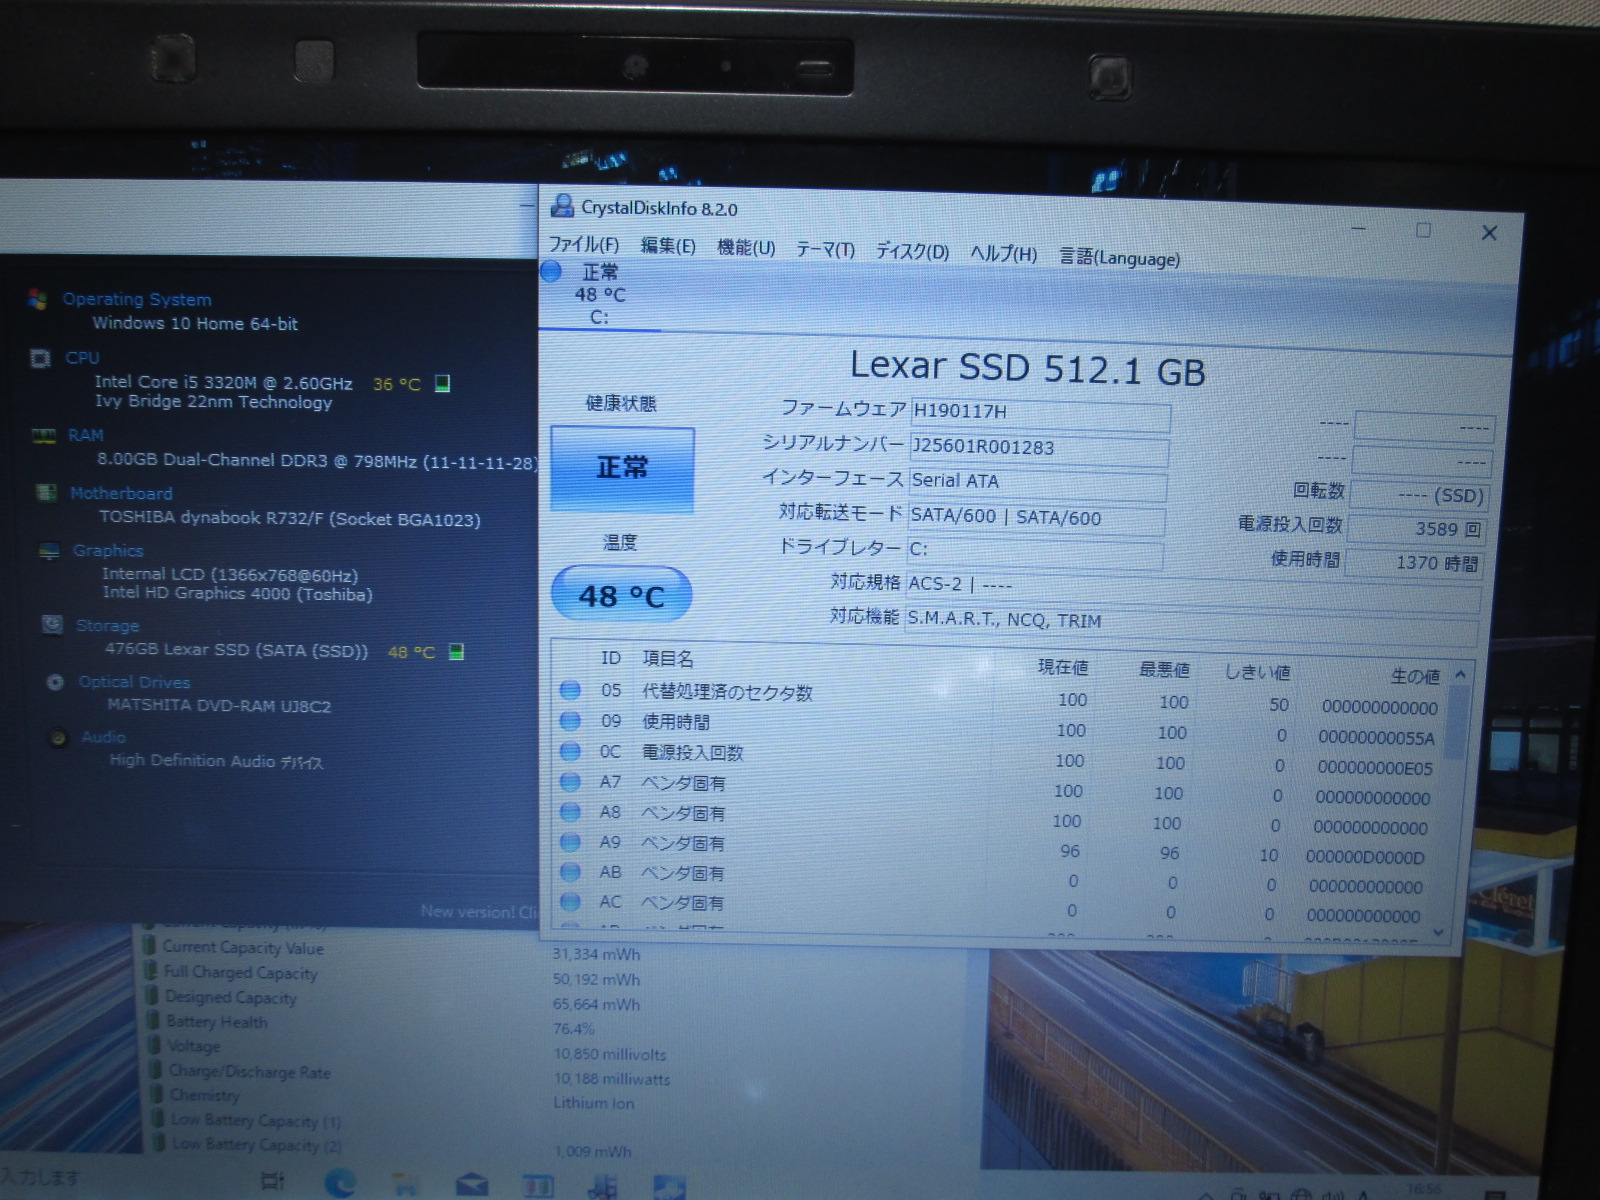Click the 48 °C temperature button
Viewport: 1600px width, 1200px height.
point(621,596)
